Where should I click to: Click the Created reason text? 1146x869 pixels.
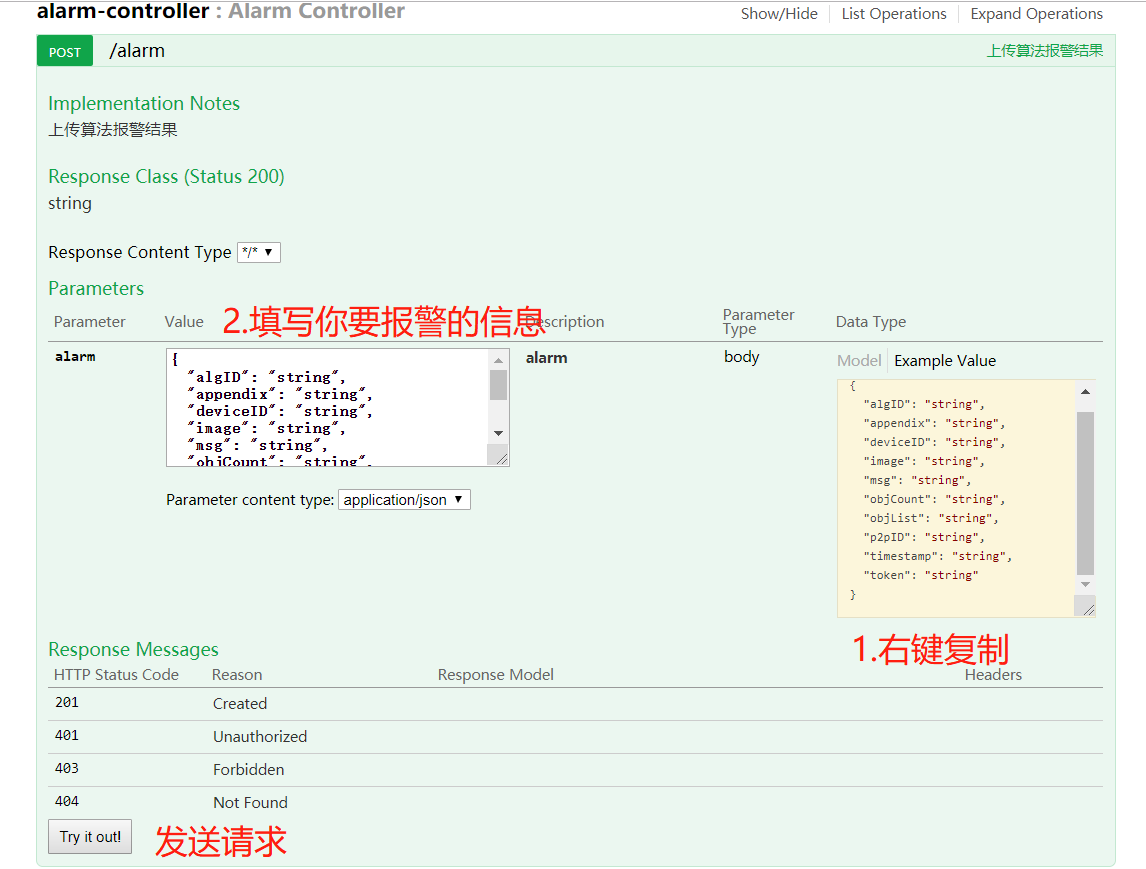(240, 704)
